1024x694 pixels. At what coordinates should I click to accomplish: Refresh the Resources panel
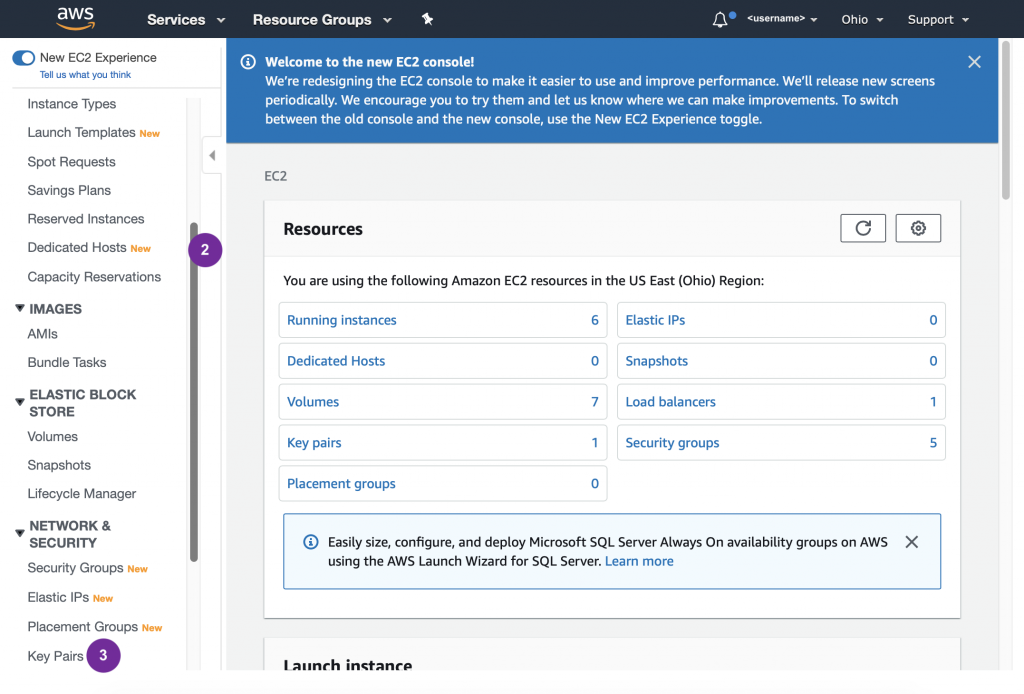(863, 228)
